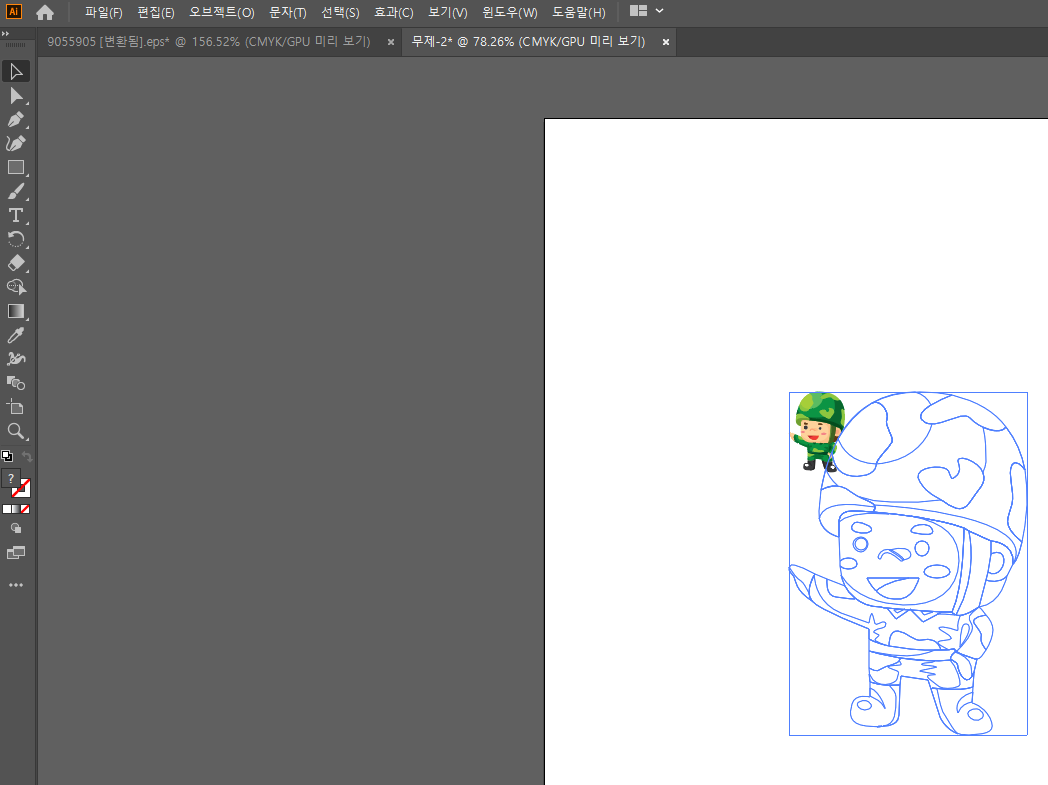The image size is (1048, 785).
Task: Select the Paintbrush tool
Action: pyautogui.click(x=16, y=192)
